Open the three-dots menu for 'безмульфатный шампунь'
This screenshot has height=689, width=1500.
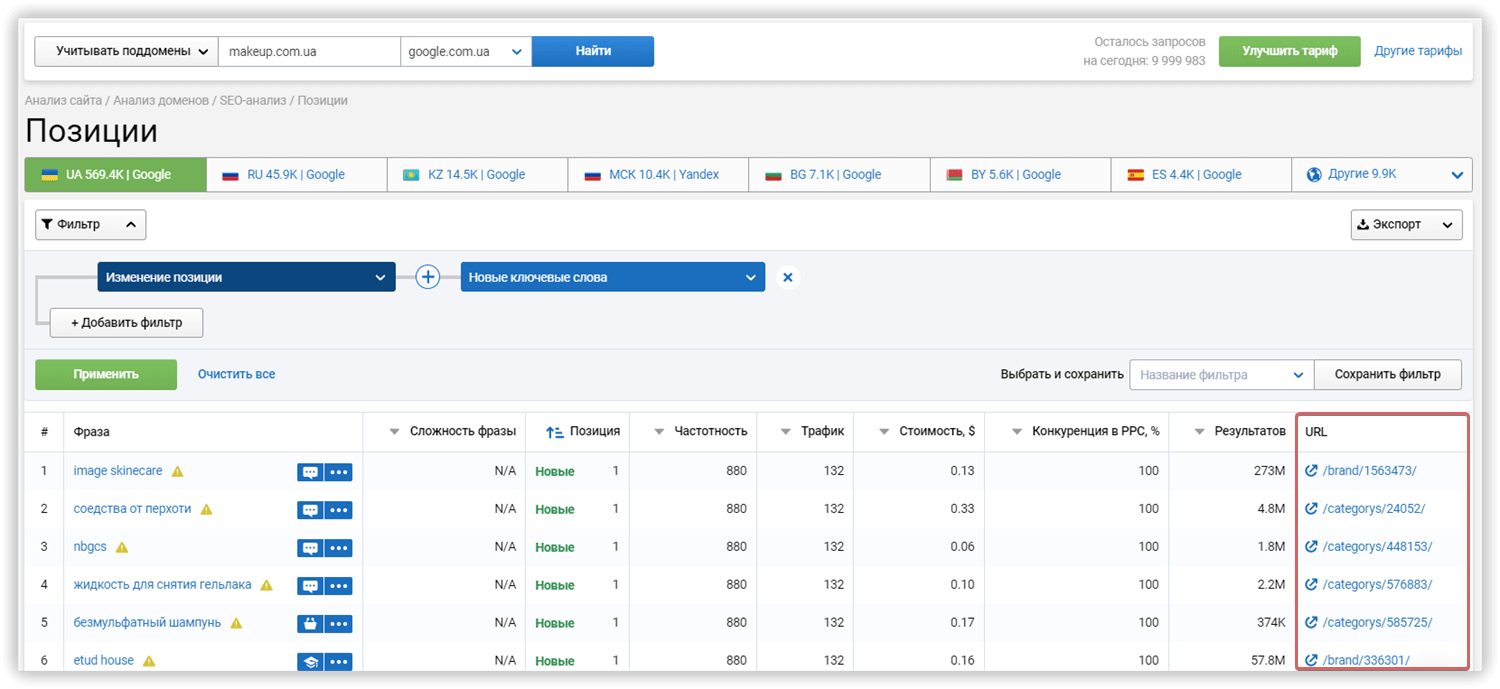pos(338,624)
